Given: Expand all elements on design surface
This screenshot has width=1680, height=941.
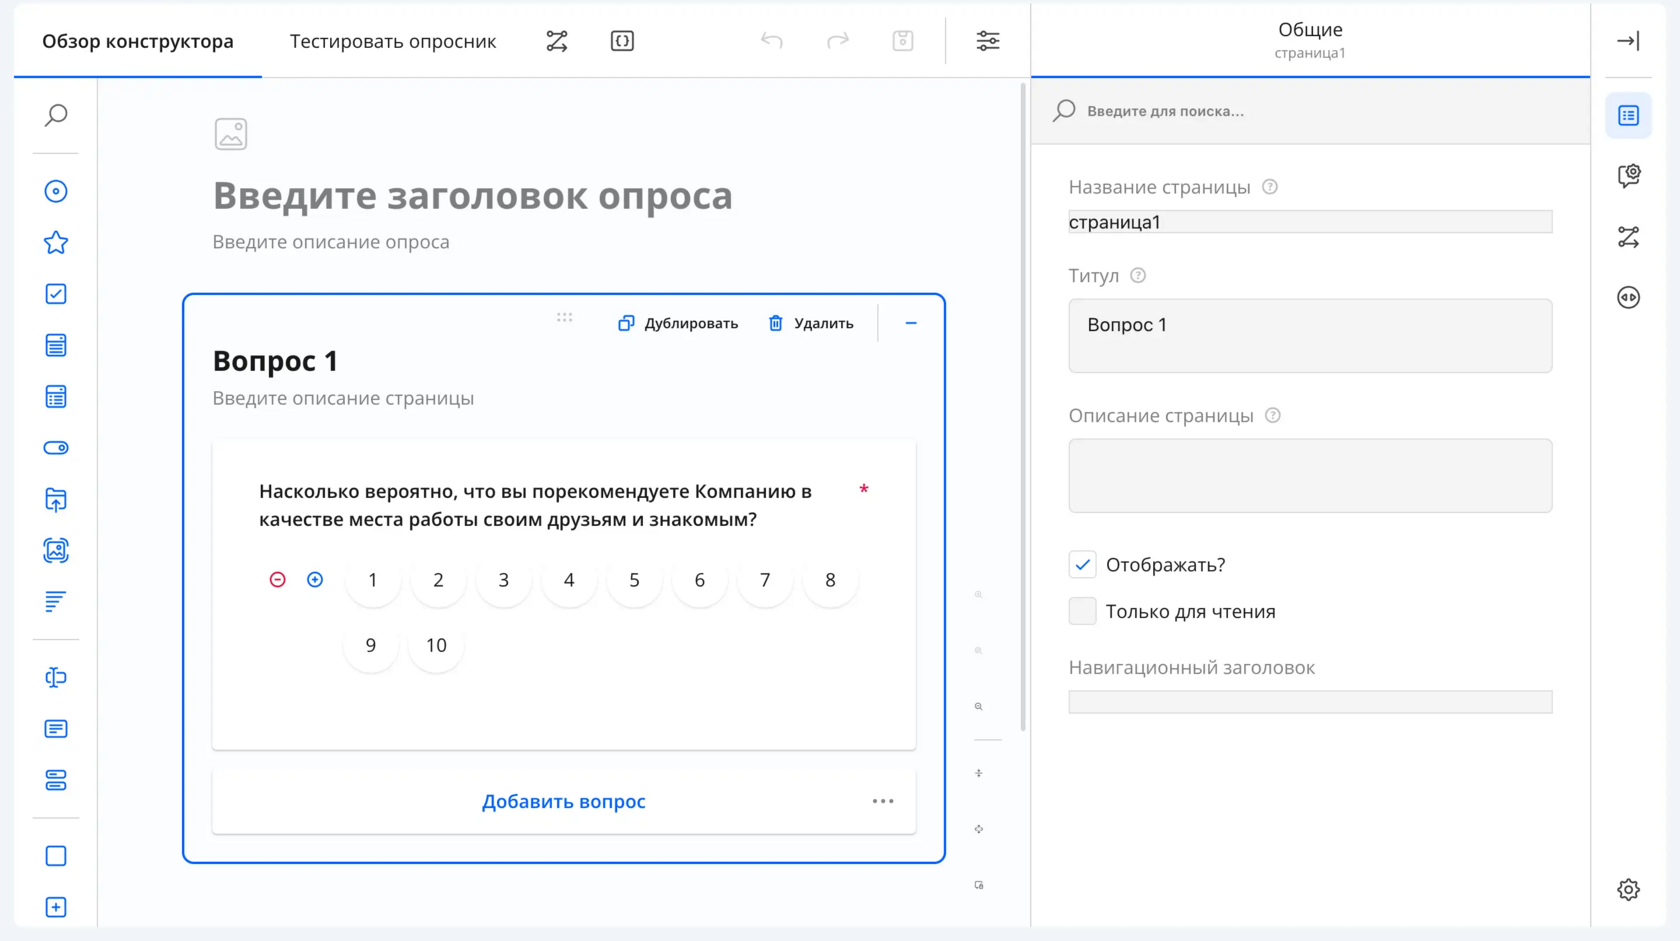Looking at the screenshot, I should tap(979, 829).
